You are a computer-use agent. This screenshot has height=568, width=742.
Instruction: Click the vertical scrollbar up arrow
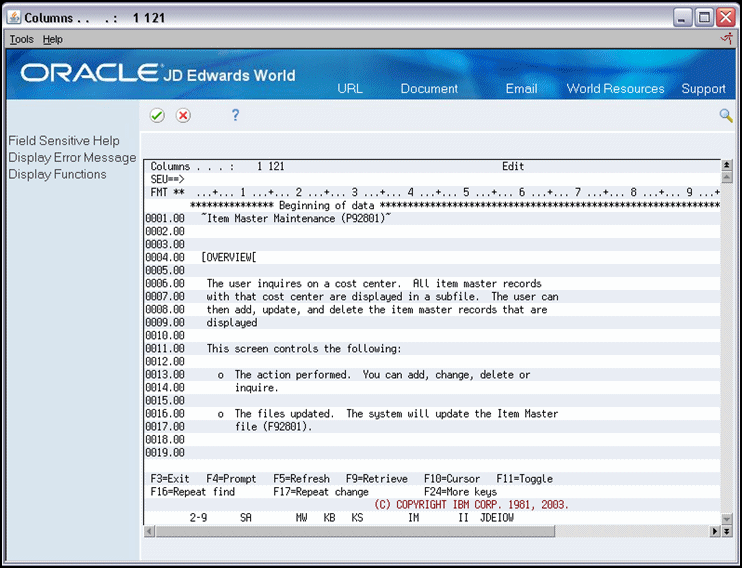(x=727, y=178)
